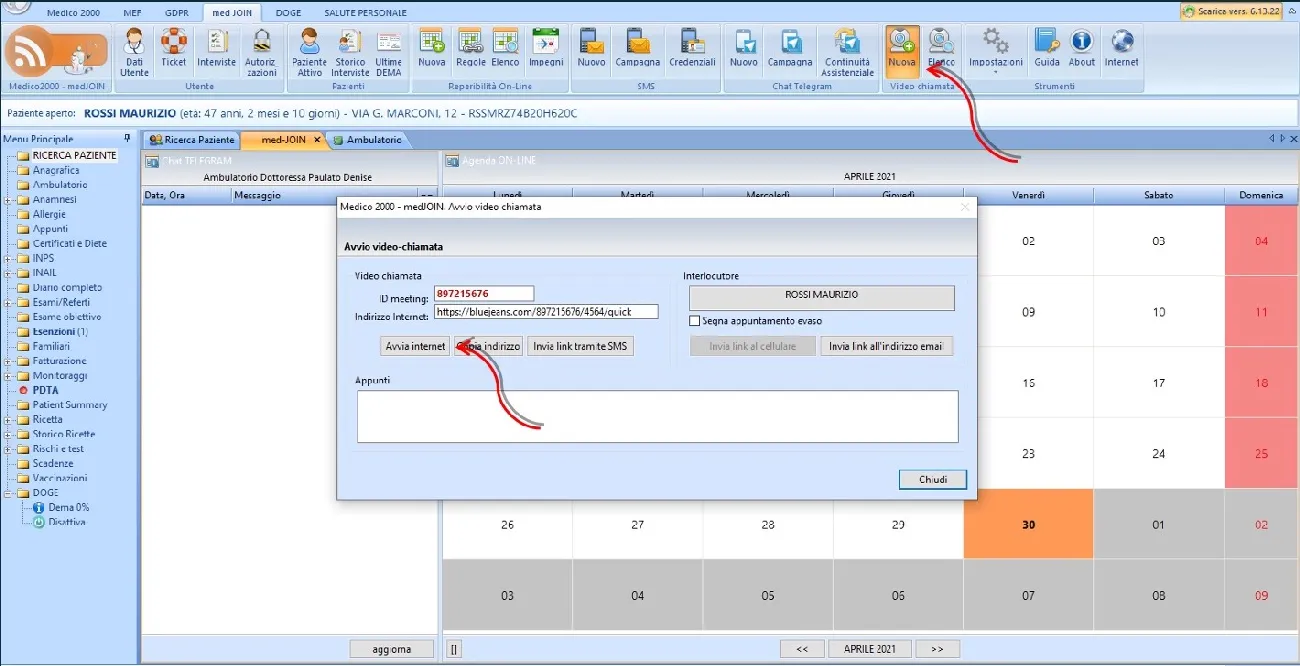Expand the INAIL tree node
Image resolution: width=1300 pixels, height=666 pixels.
coord(9,272)
